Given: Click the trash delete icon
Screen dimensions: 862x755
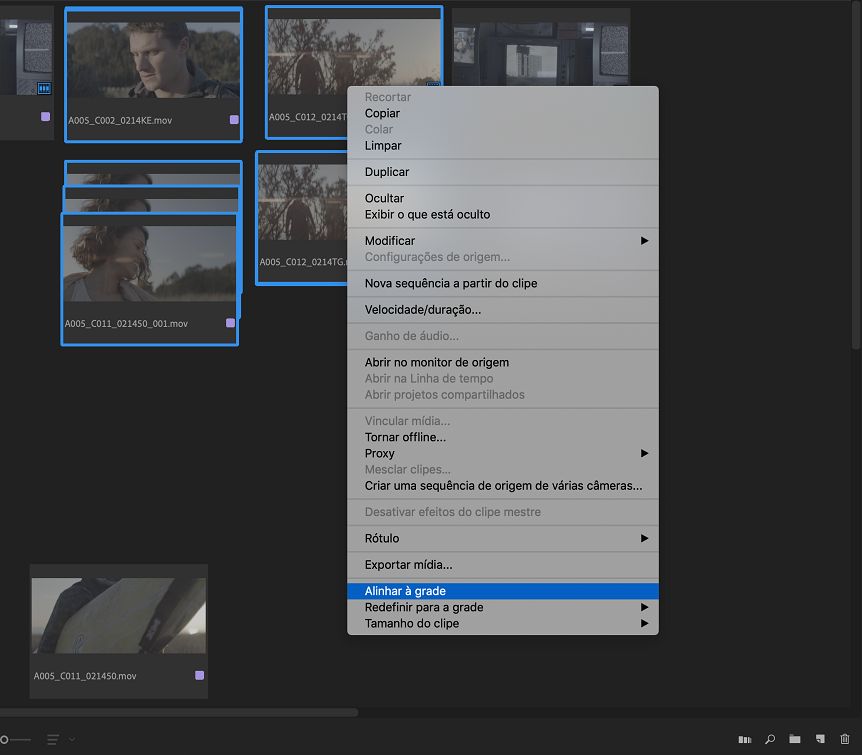Looking at the screenshot, I should pyautogui.click(x=845, y=739).
